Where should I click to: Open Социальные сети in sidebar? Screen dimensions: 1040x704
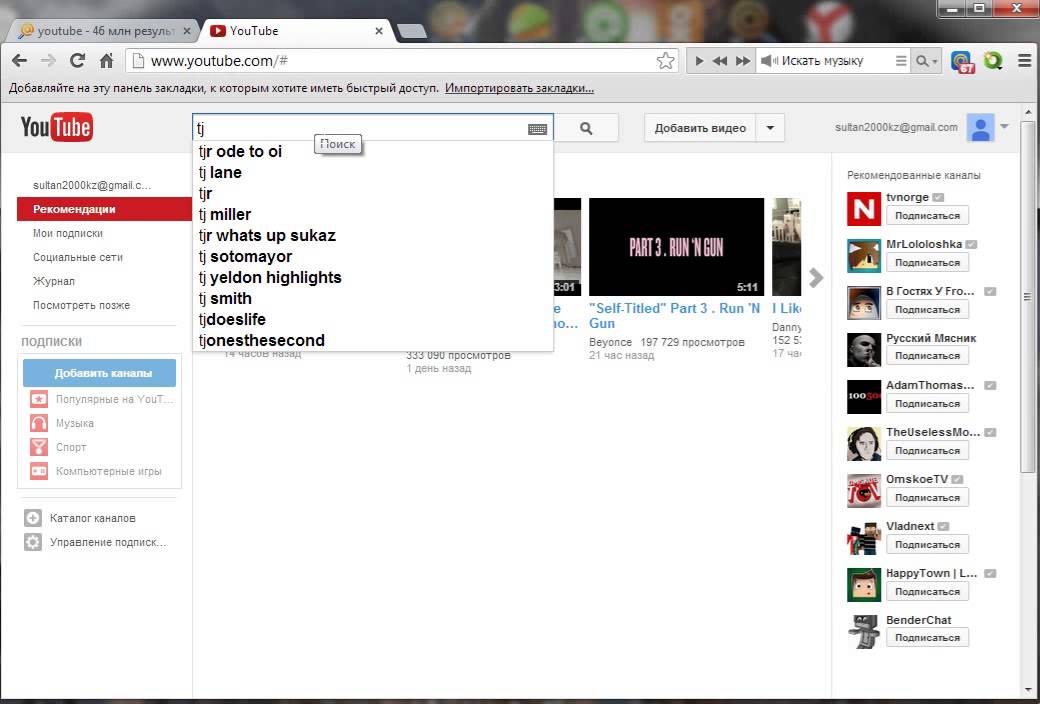78,257
